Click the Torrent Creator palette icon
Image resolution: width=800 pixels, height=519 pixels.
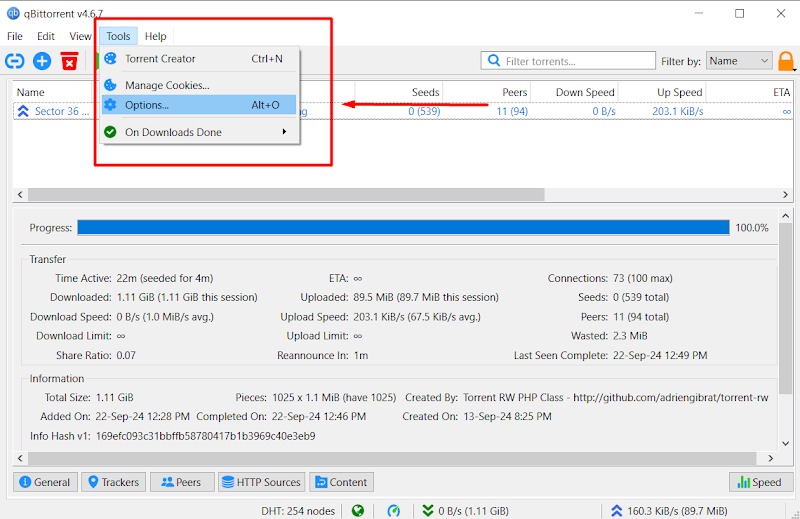(110, 59)
